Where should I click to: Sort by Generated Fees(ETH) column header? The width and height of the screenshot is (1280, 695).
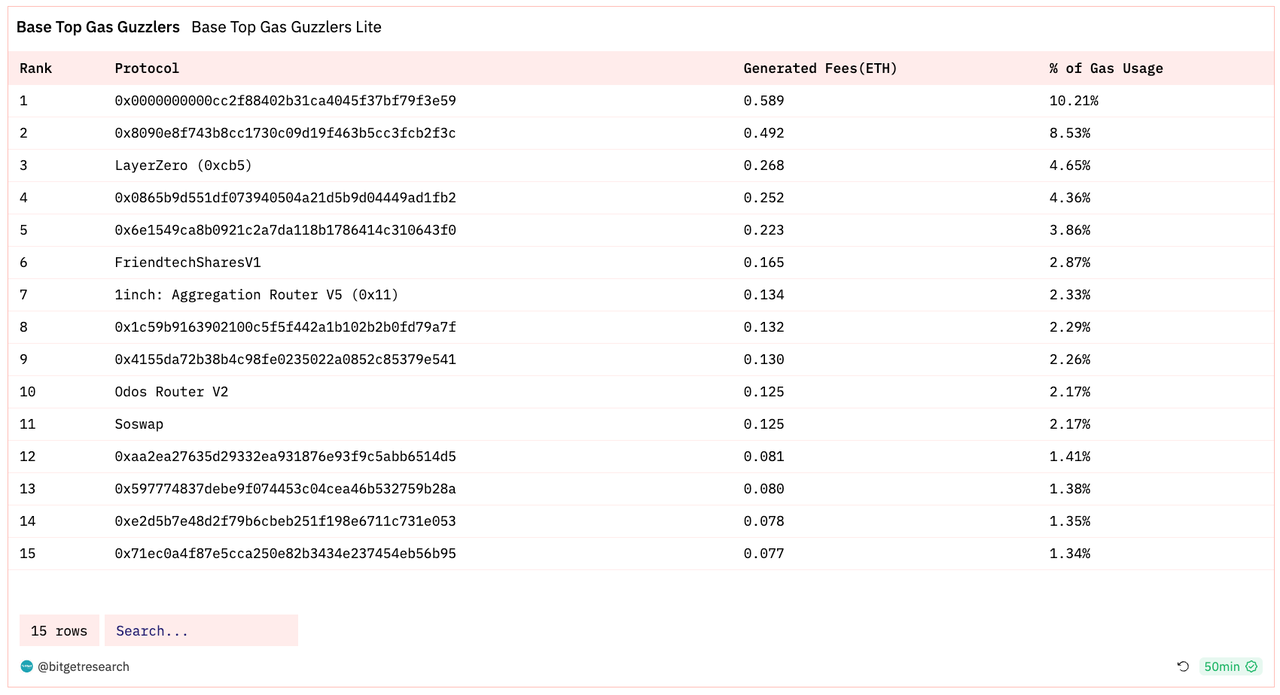[820, 68]
